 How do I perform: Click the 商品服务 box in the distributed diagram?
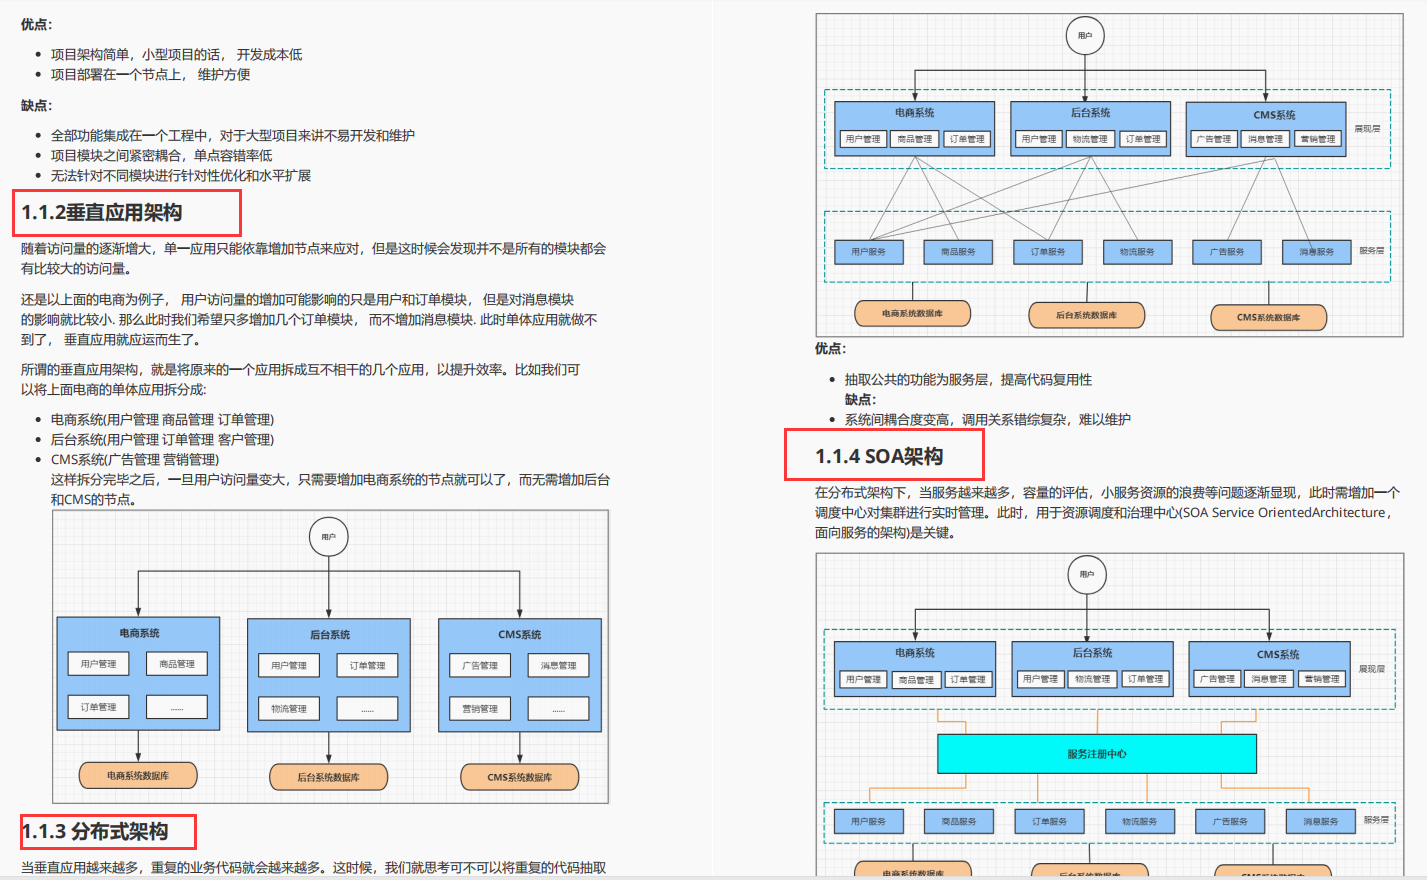[958, 251]
